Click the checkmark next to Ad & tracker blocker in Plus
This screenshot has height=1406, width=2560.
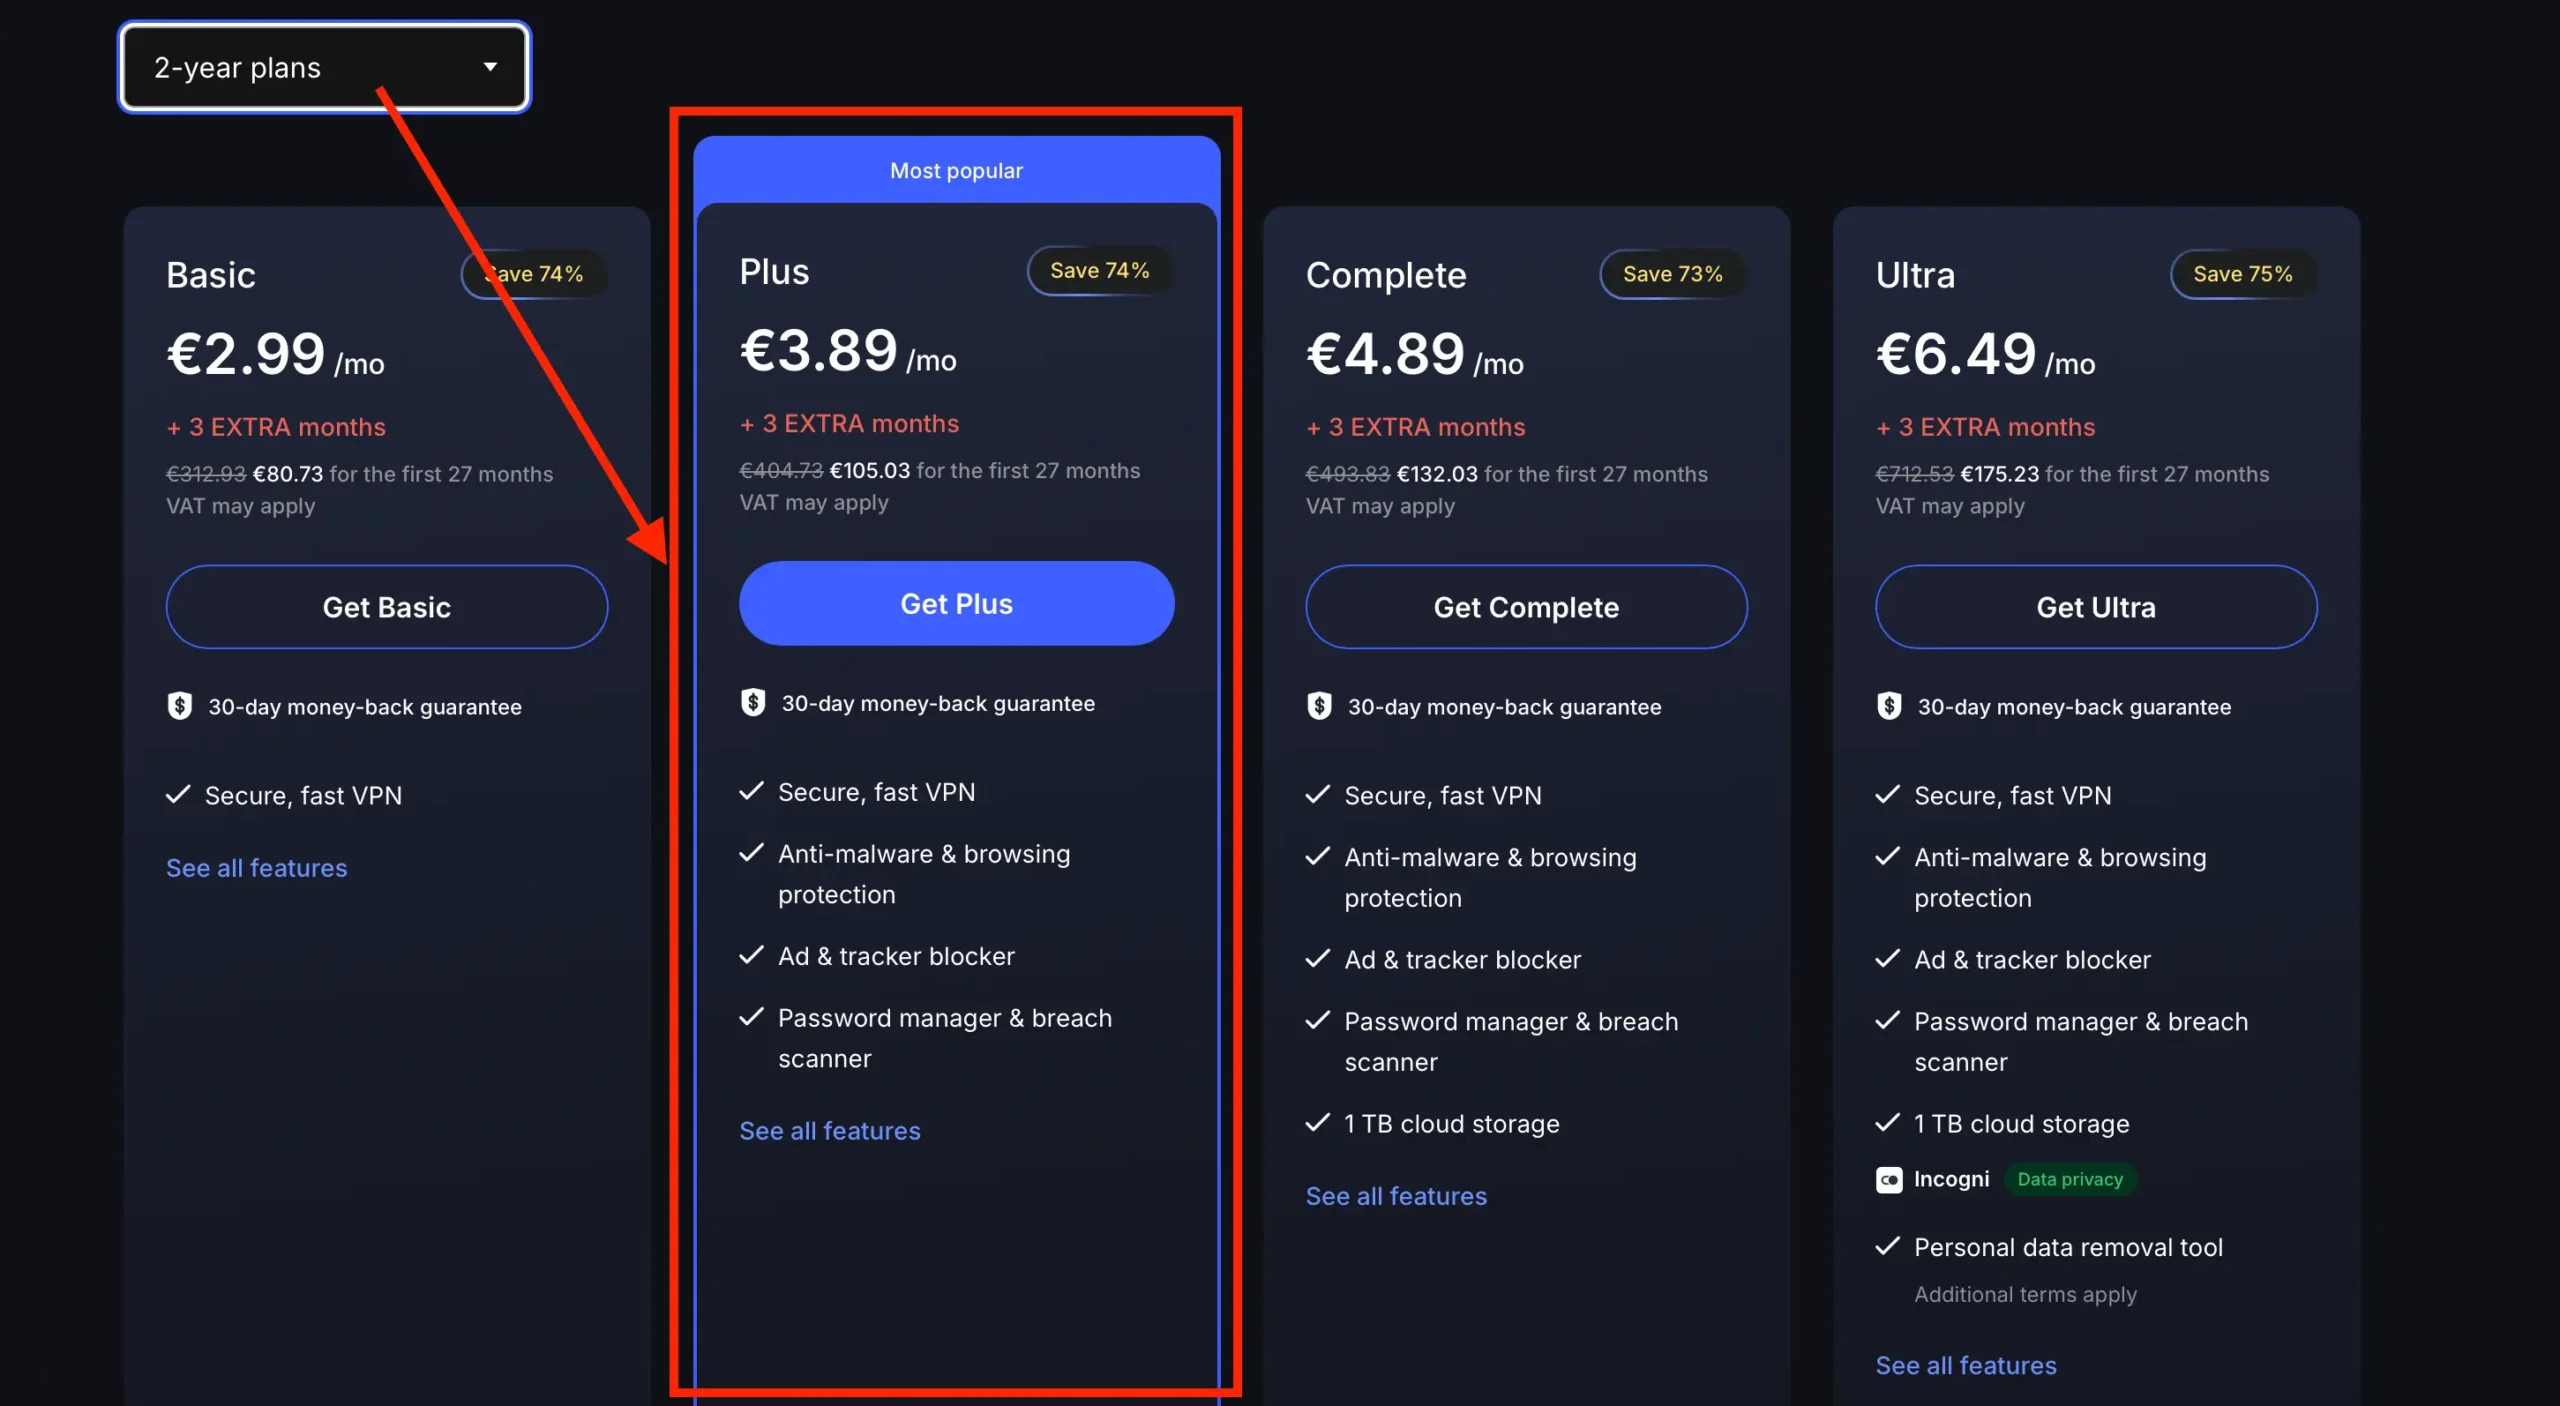[x=751, y=955]
